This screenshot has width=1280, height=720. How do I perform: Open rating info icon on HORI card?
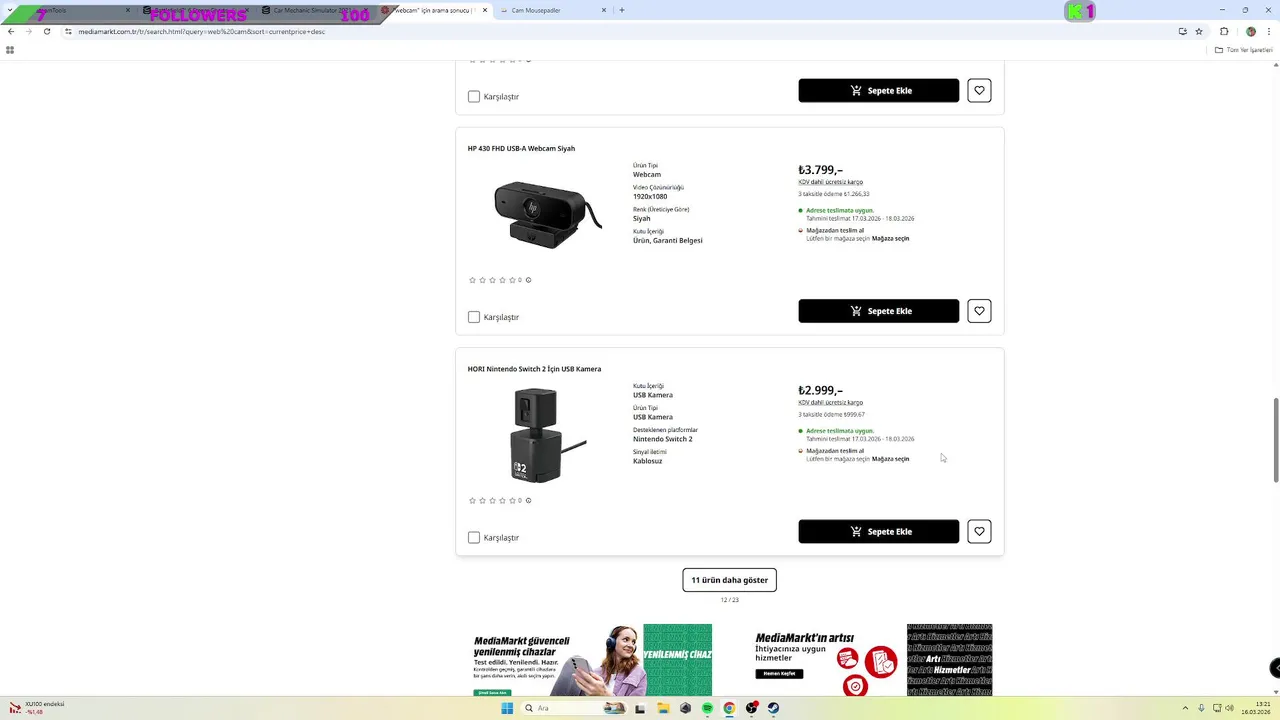528,500
